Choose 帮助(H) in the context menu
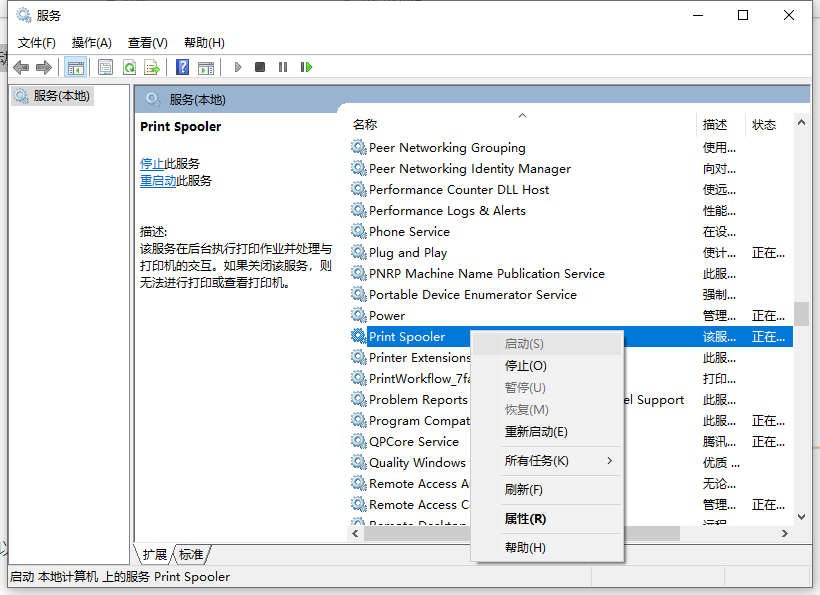Screen dimensions: 820x595 pyautogui.click(x=546, y=547)
